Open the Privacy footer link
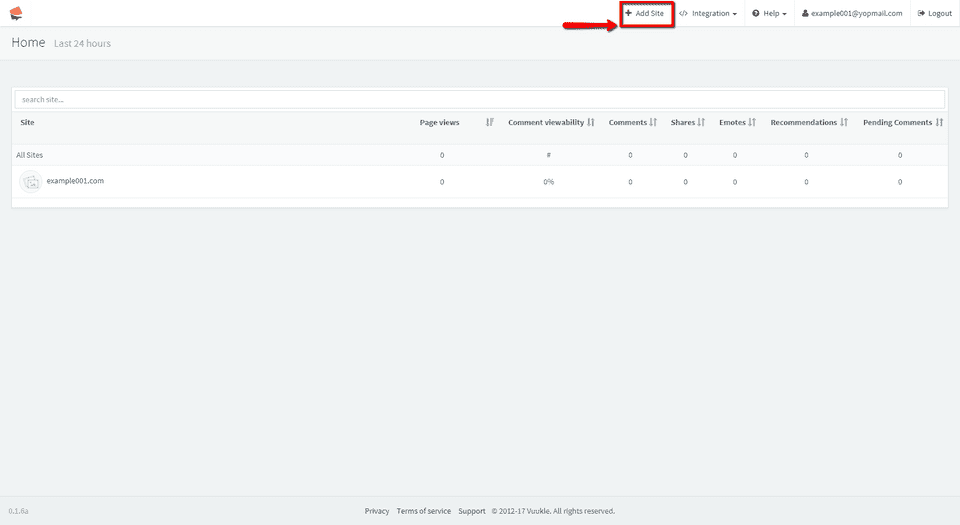 [x=377, y=511]
